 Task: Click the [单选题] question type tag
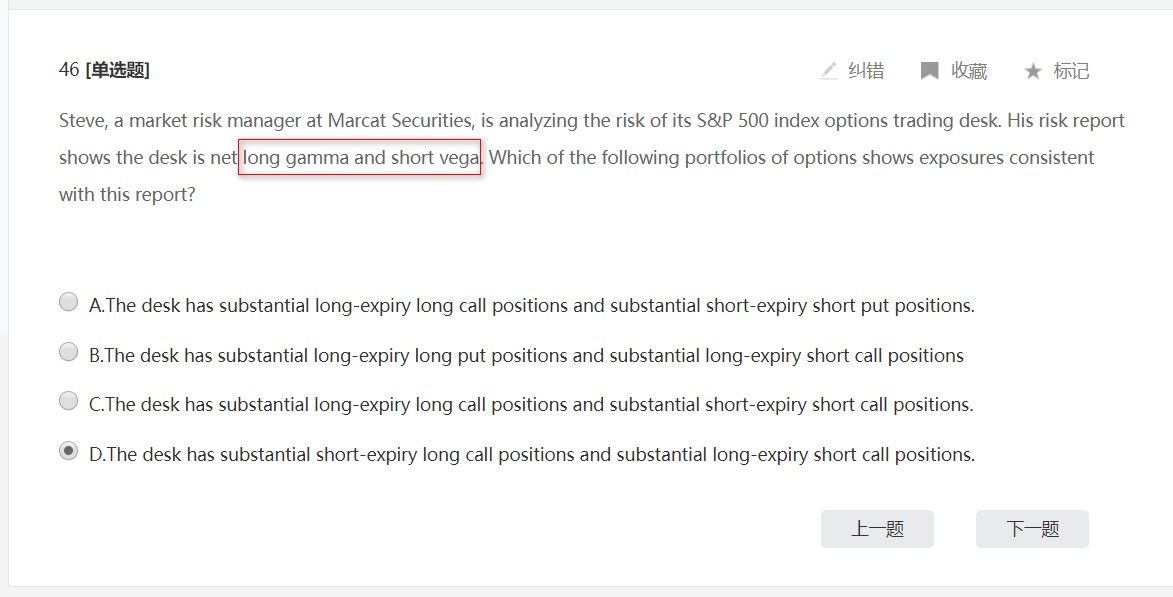117,70
